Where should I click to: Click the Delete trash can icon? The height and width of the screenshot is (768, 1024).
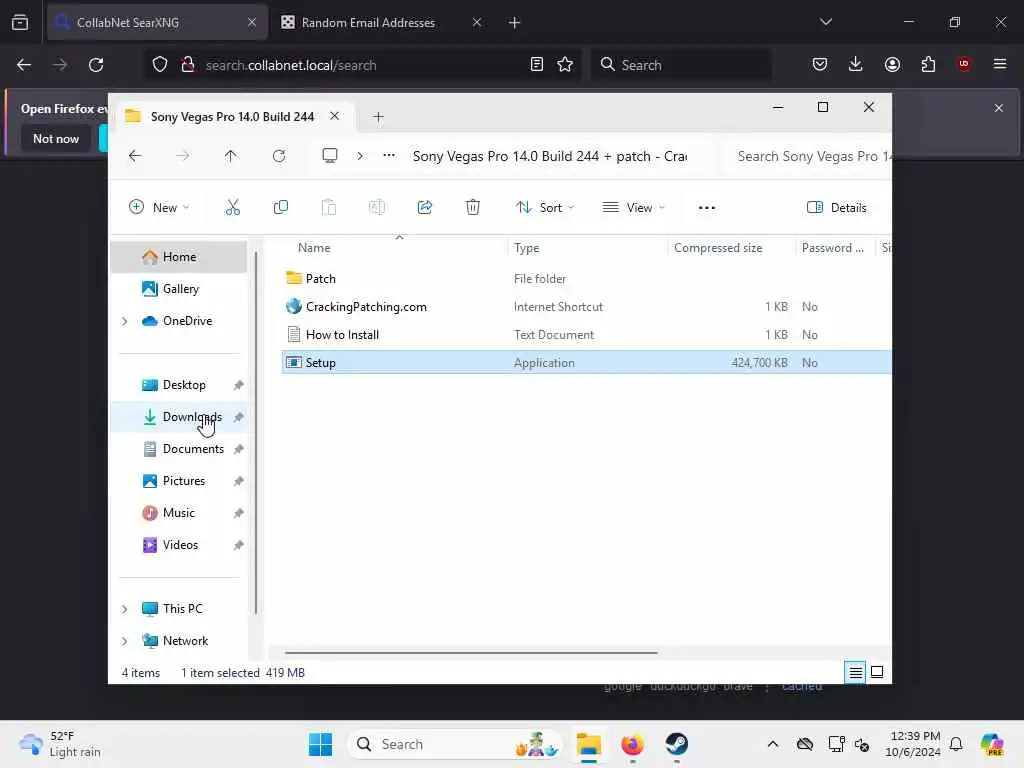[473, 208]
